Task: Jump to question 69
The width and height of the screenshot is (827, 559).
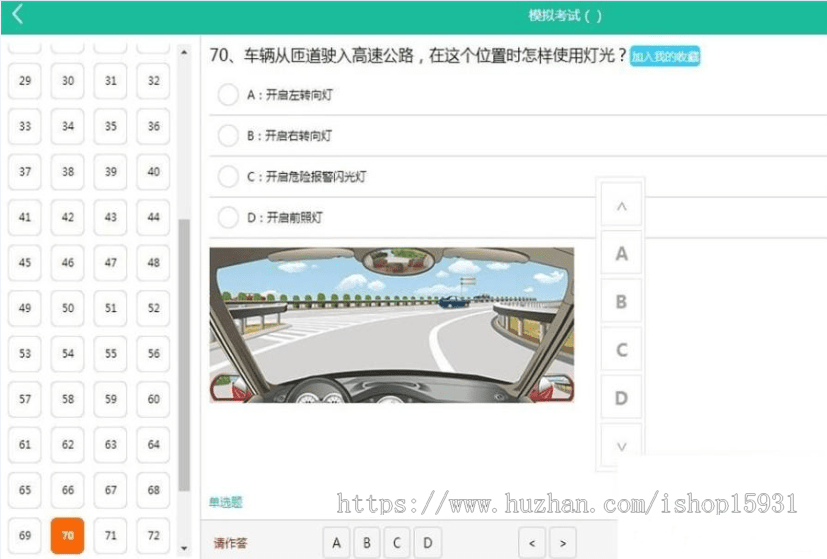Action: coord(25,535)
